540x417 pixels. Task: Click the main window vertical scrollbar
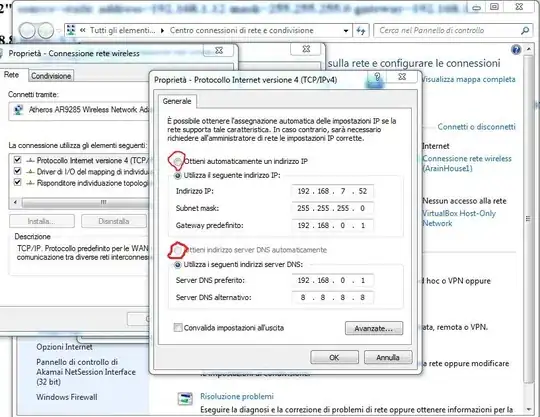(x=528, y=218)
